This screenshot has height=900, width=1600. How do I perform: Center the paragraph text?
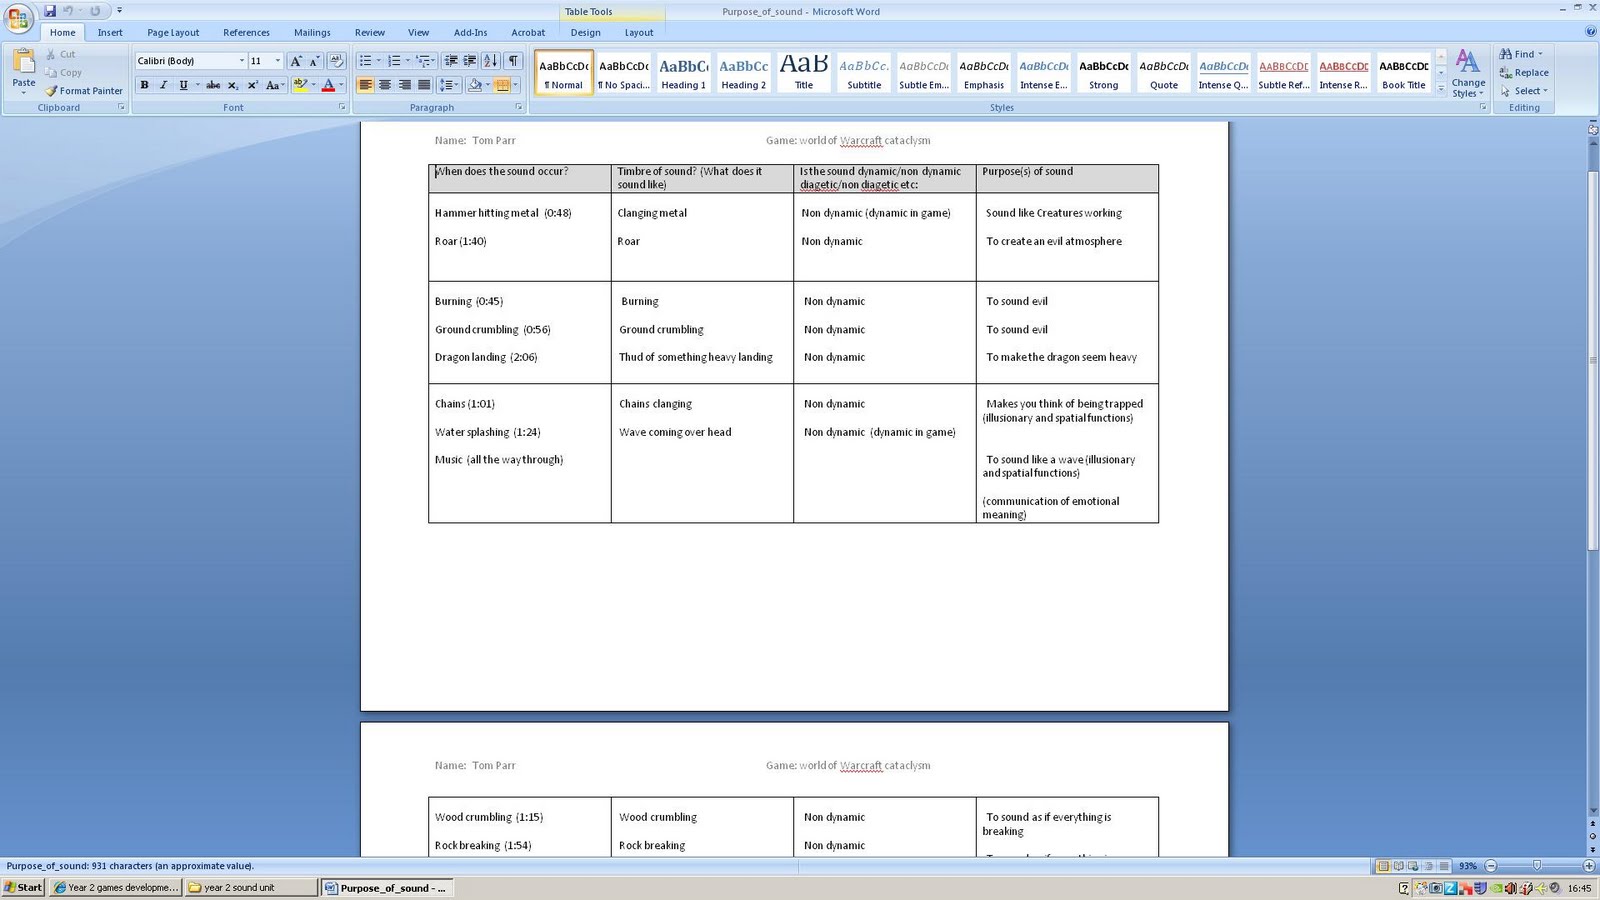[385, 85]
